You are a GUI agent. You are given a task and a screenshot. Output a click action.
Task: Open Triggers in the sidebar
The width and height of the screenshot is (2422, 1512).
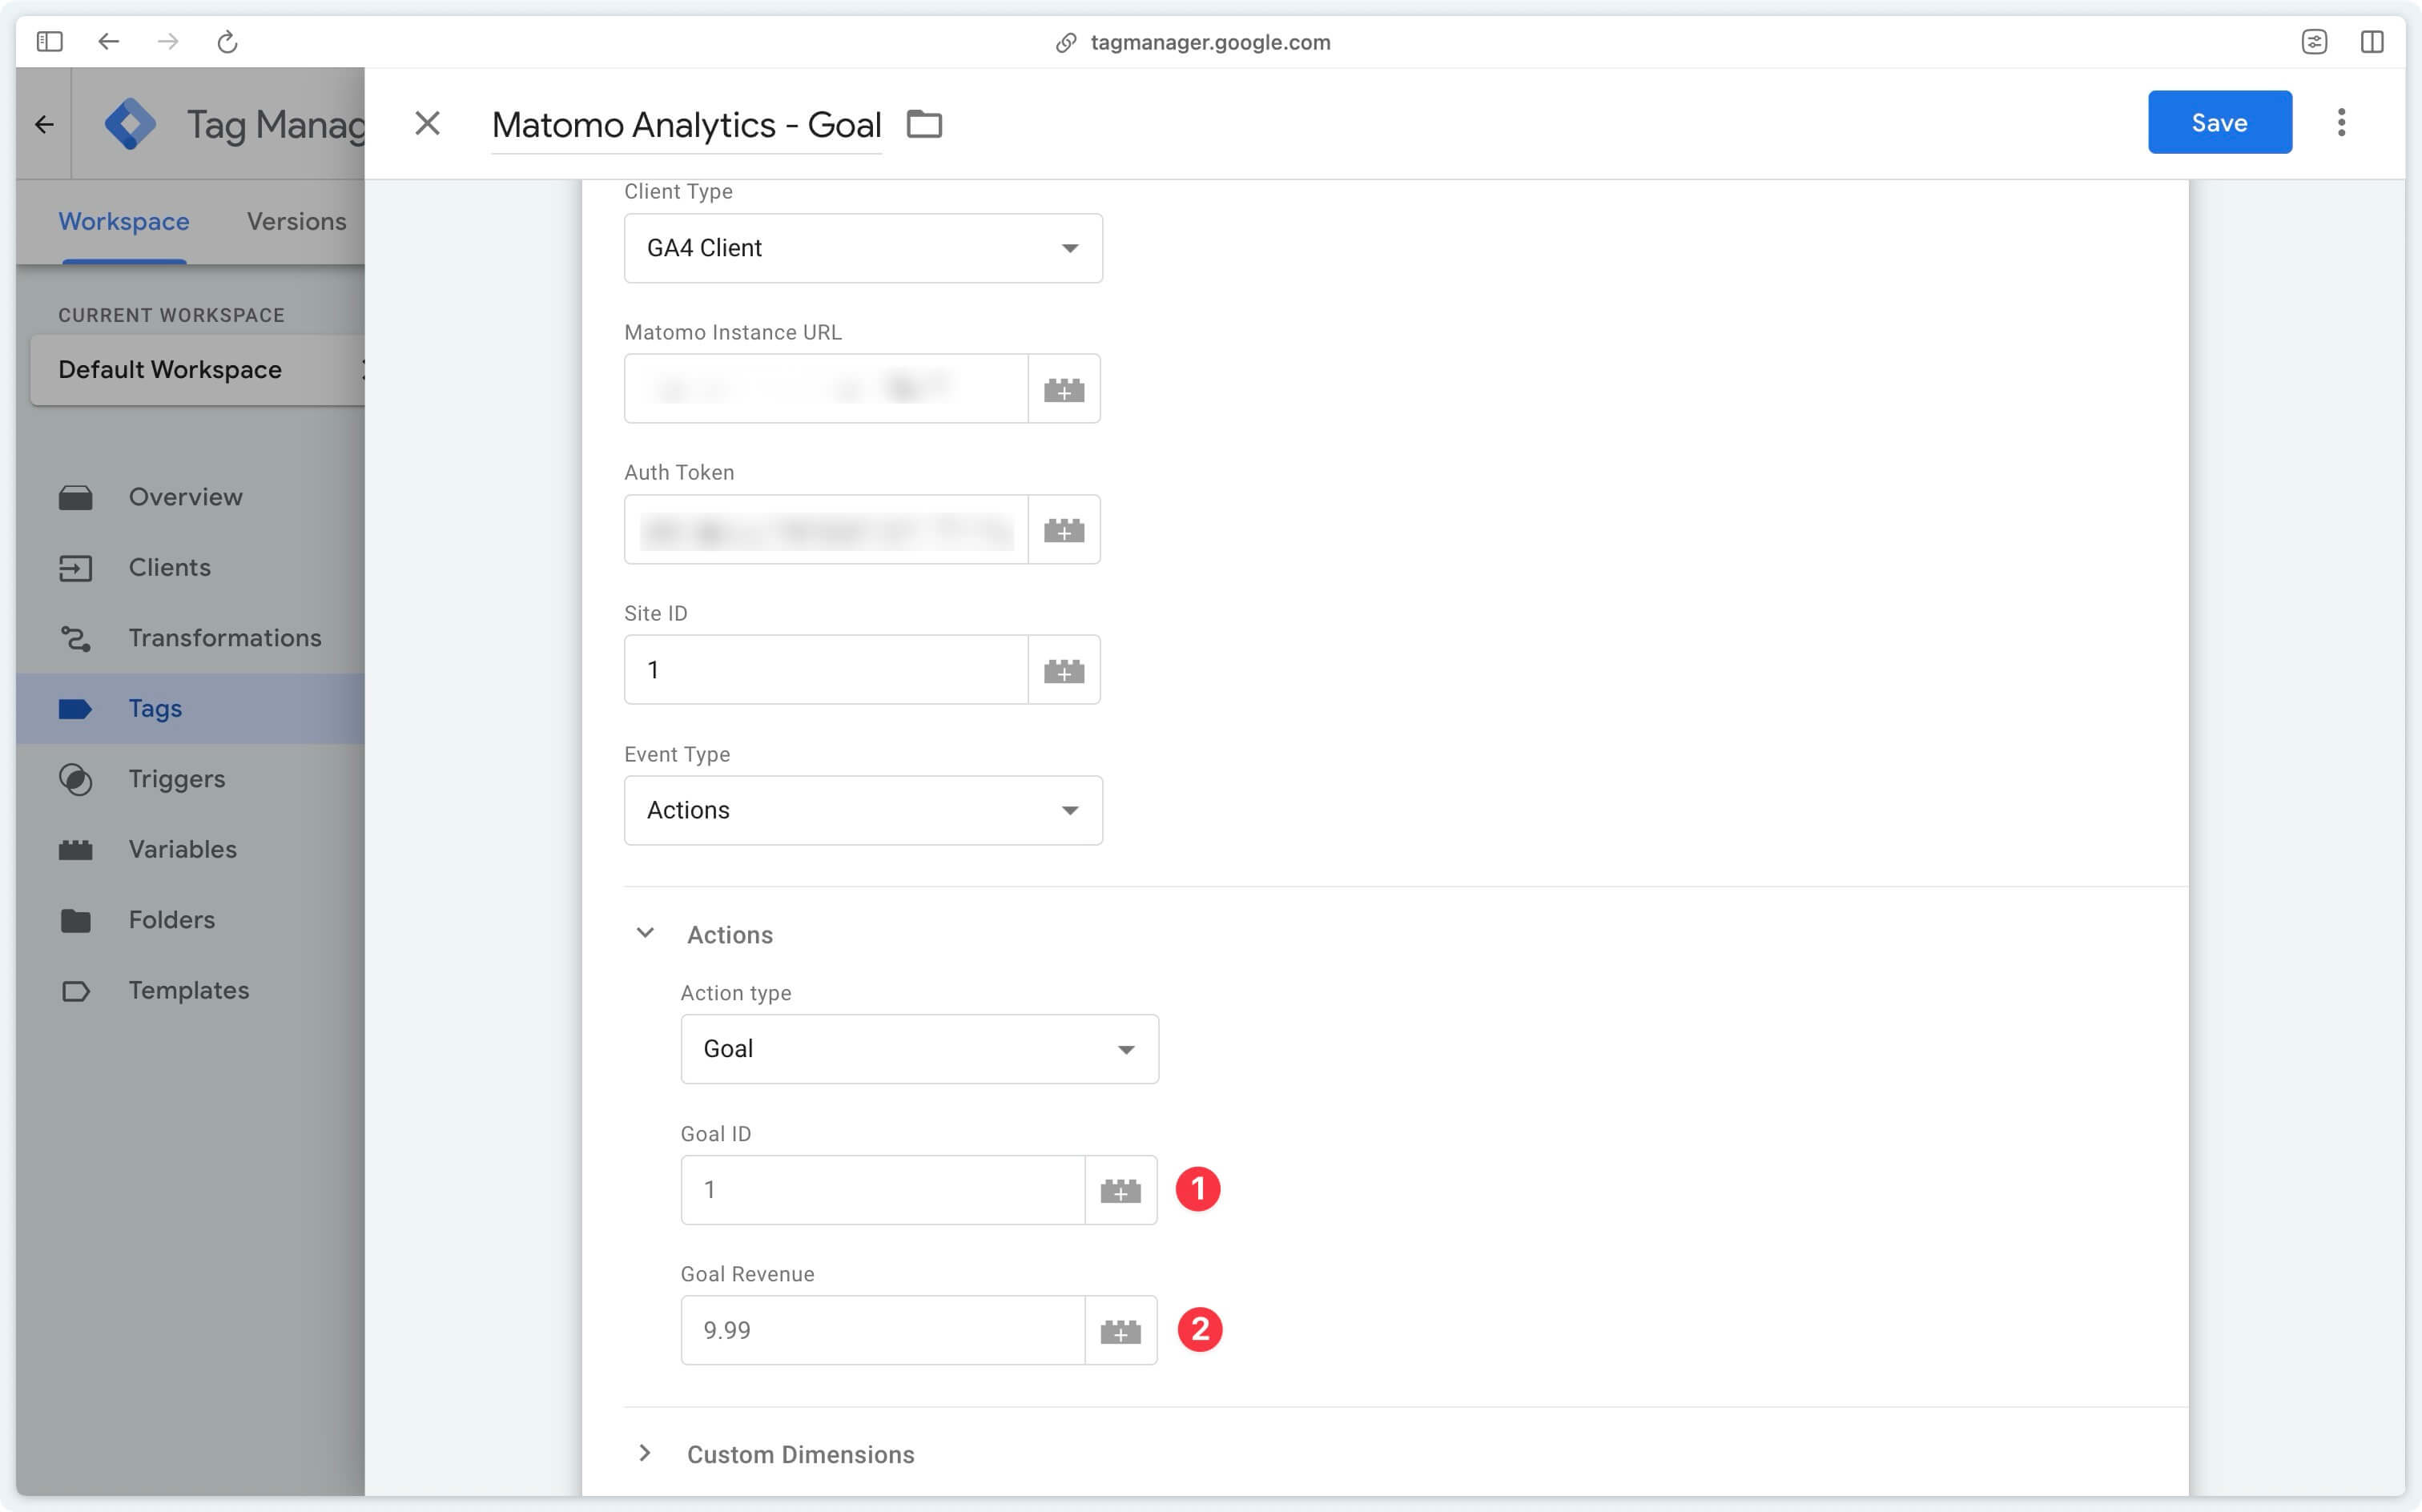click(x=190, y=779)
